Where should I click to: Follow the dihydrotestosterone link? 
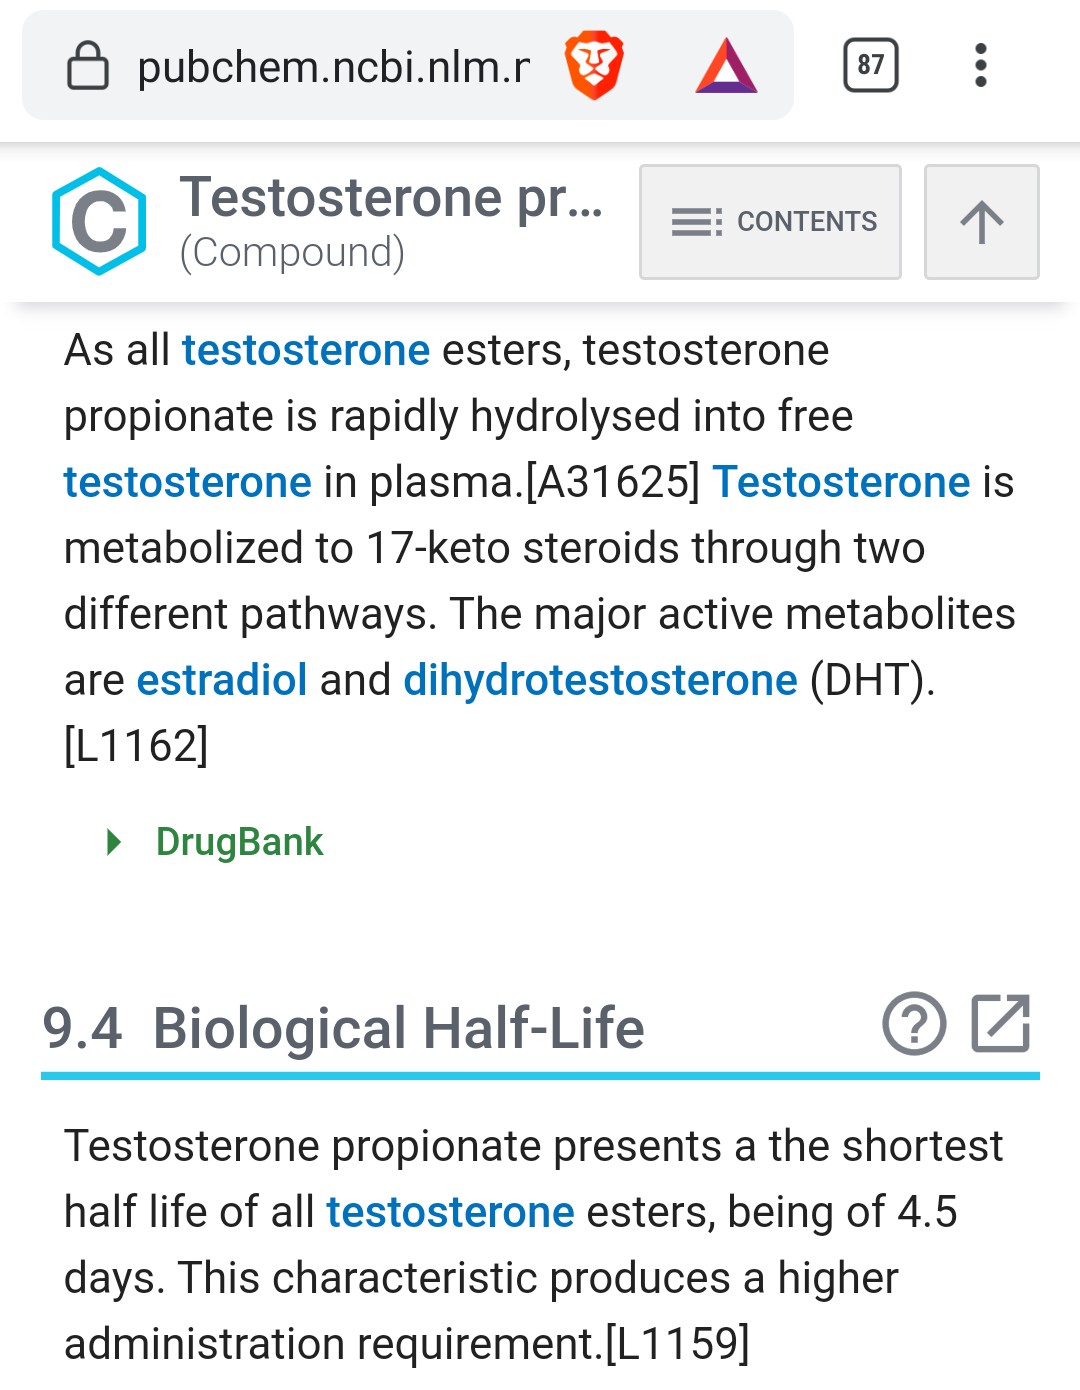pyautogui.click(x=600, y=680)
